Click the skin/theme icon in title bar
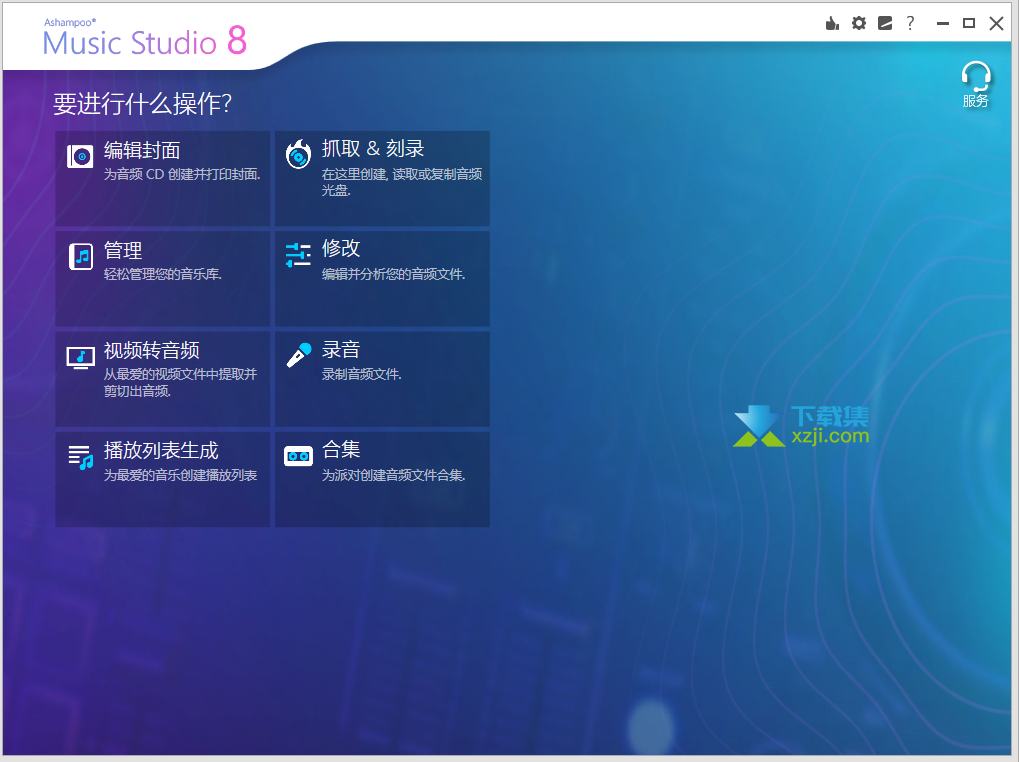Image resolution: width=1019 pixels, height=762 pixels. click(x=884, y=23)
